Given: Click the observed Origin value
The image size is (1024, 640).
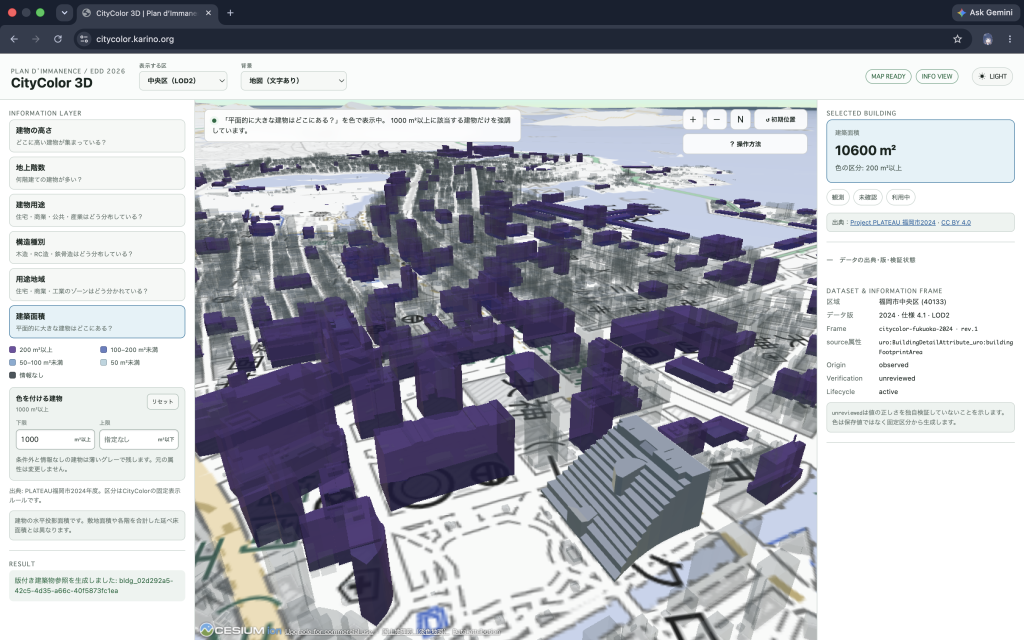Looking at the screenshot, I should [x=893, y=365].
